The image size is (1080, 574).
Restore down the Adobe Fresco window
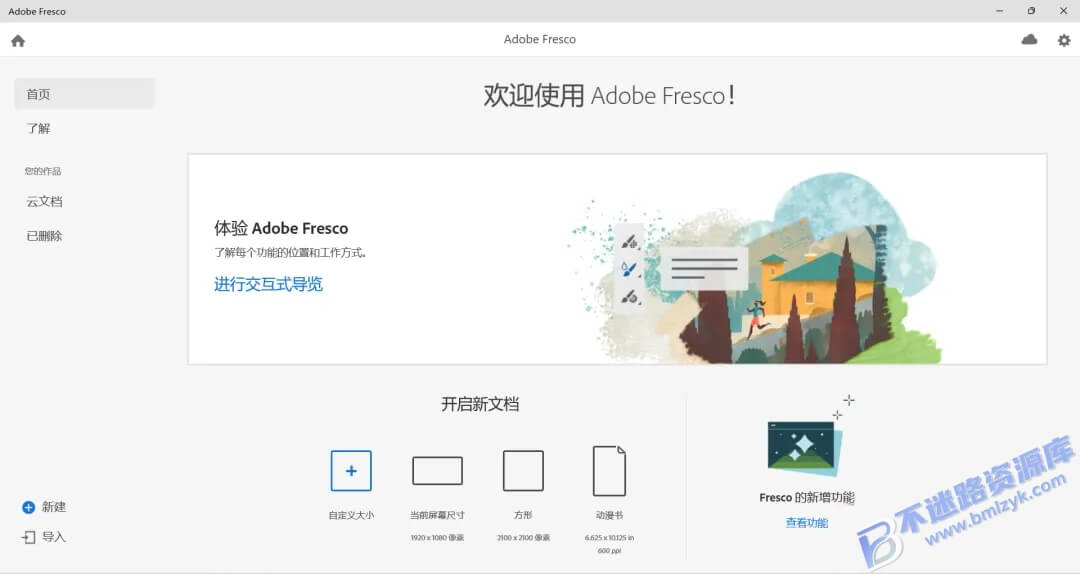[x=1031, y=11]
